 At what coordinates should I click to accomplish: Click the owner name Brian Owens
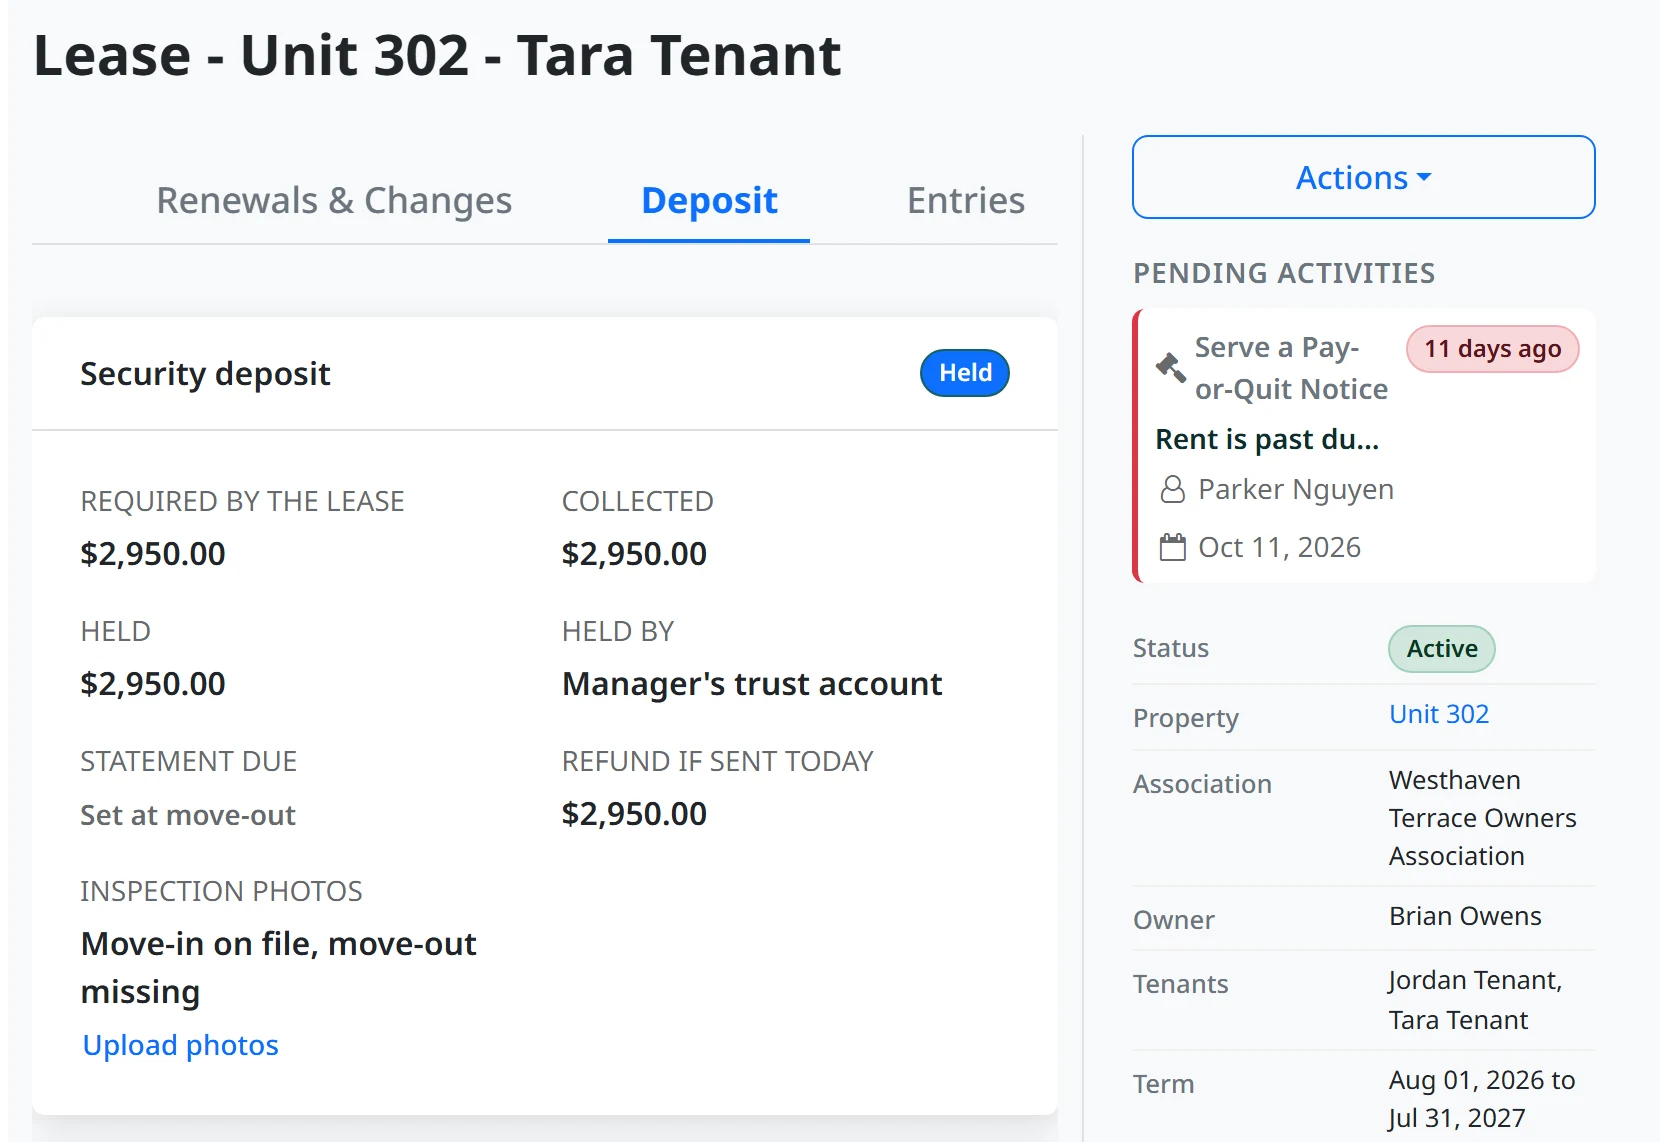[x=1465, y=916]
